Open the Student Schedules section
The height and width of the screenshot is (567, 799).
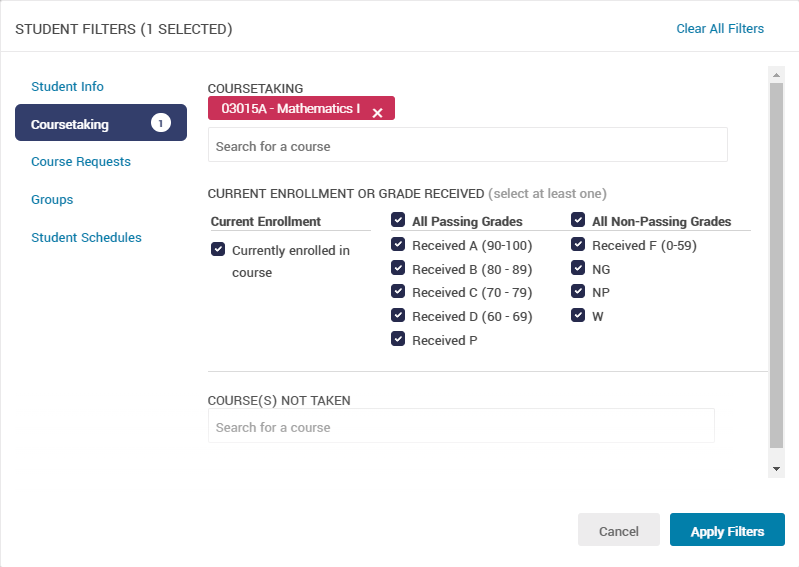coord(86,238)
